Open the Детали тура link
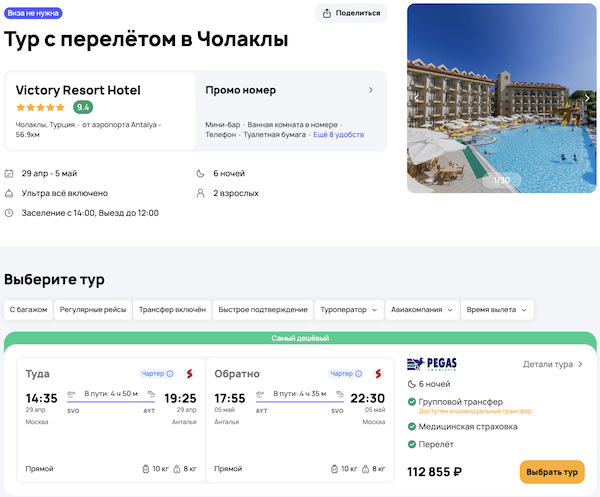 click(553, 365)
